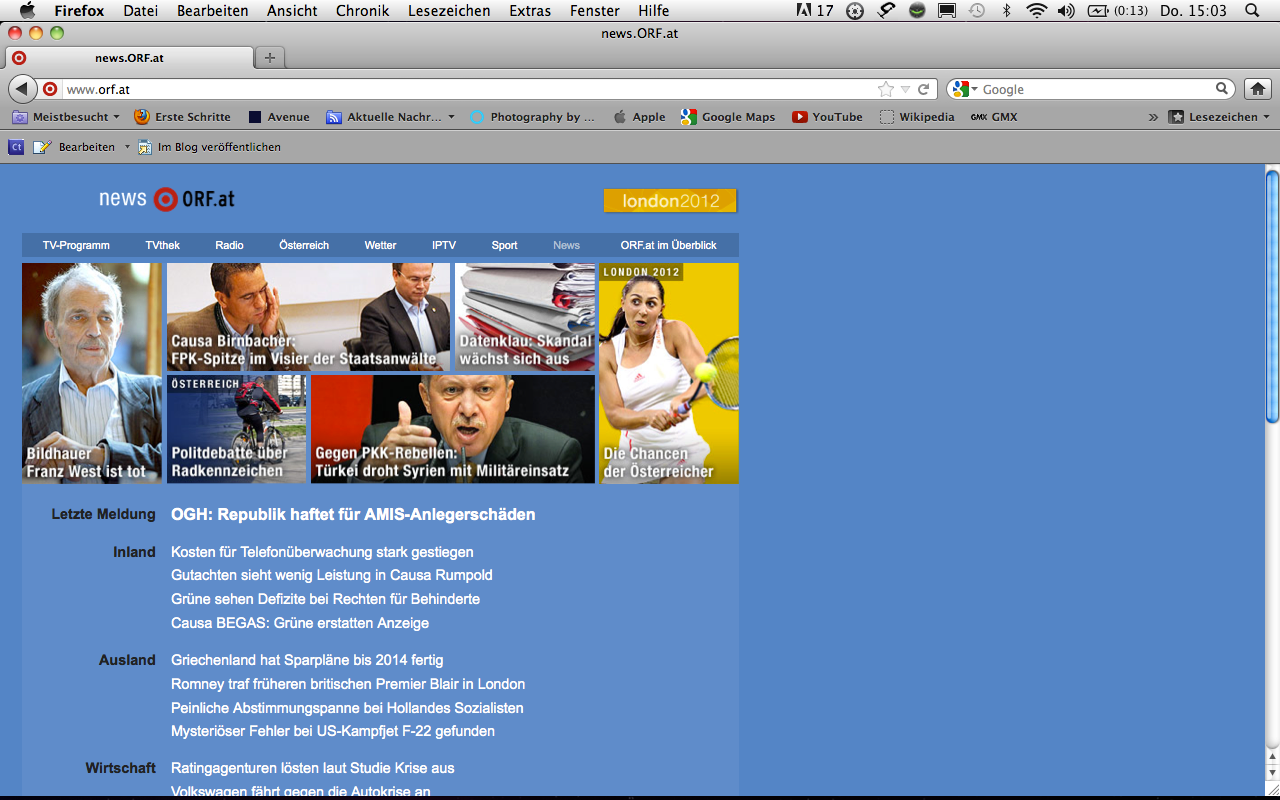Screen dimensions: 1280x800
Task: Click the Ct toolbar icon
Action: point(16,147)
